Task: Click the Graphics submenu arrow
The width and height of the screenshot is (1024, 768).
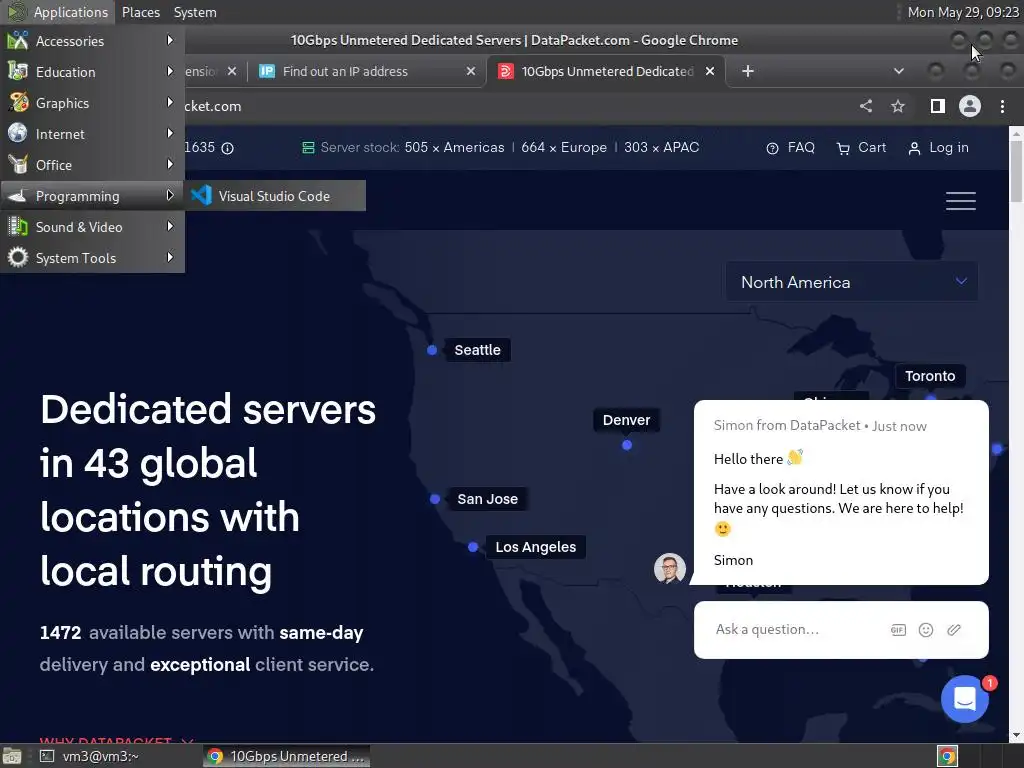Action: [170, 103]
